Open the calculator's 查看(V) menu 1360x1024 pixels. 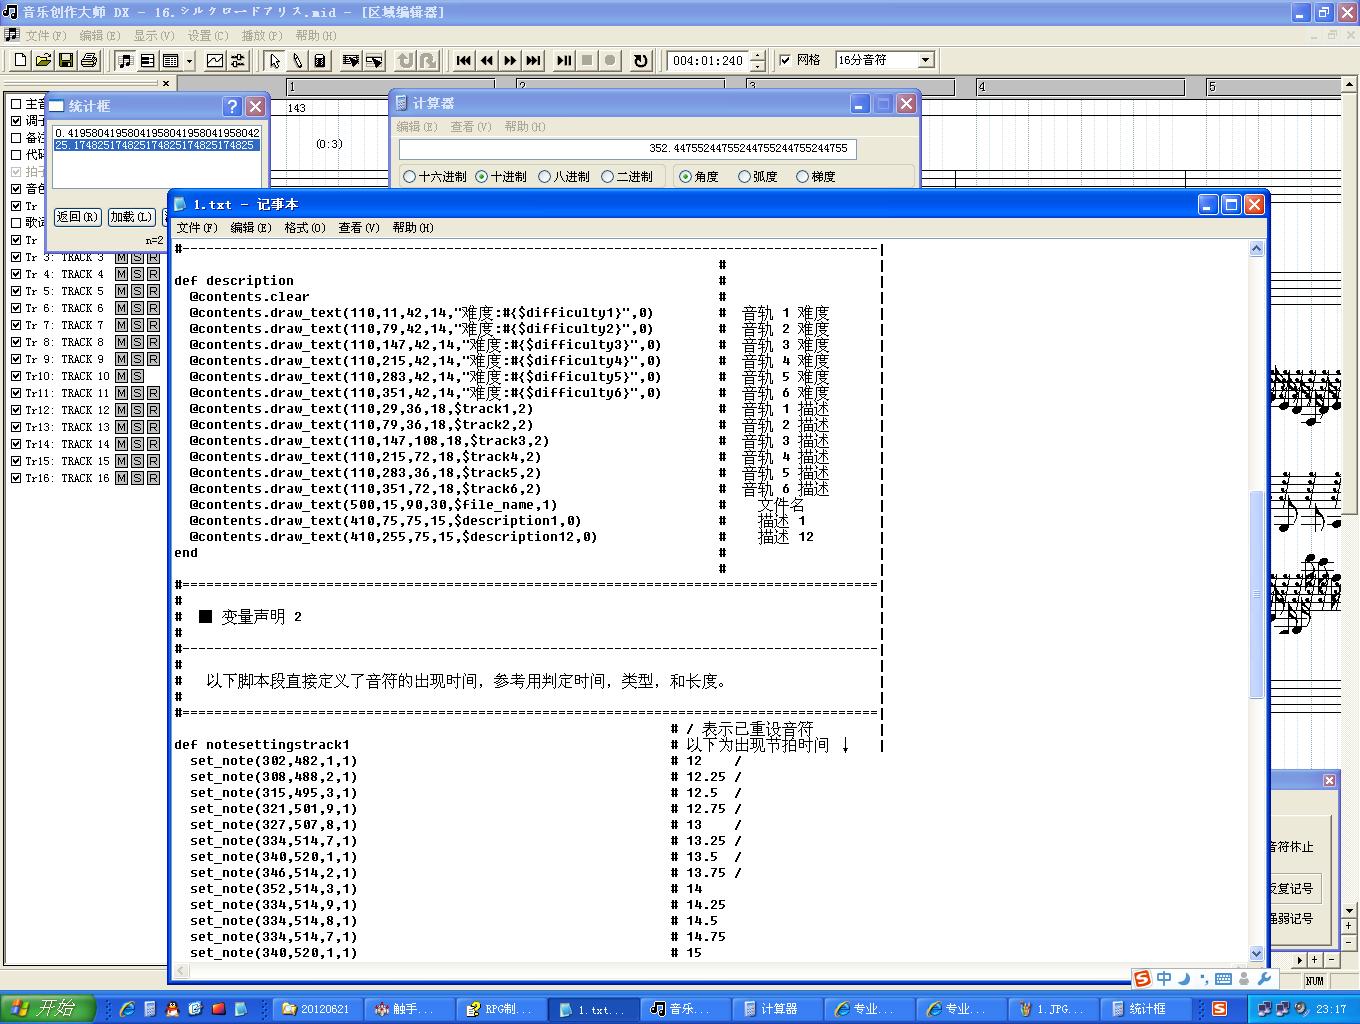(471, 127)
